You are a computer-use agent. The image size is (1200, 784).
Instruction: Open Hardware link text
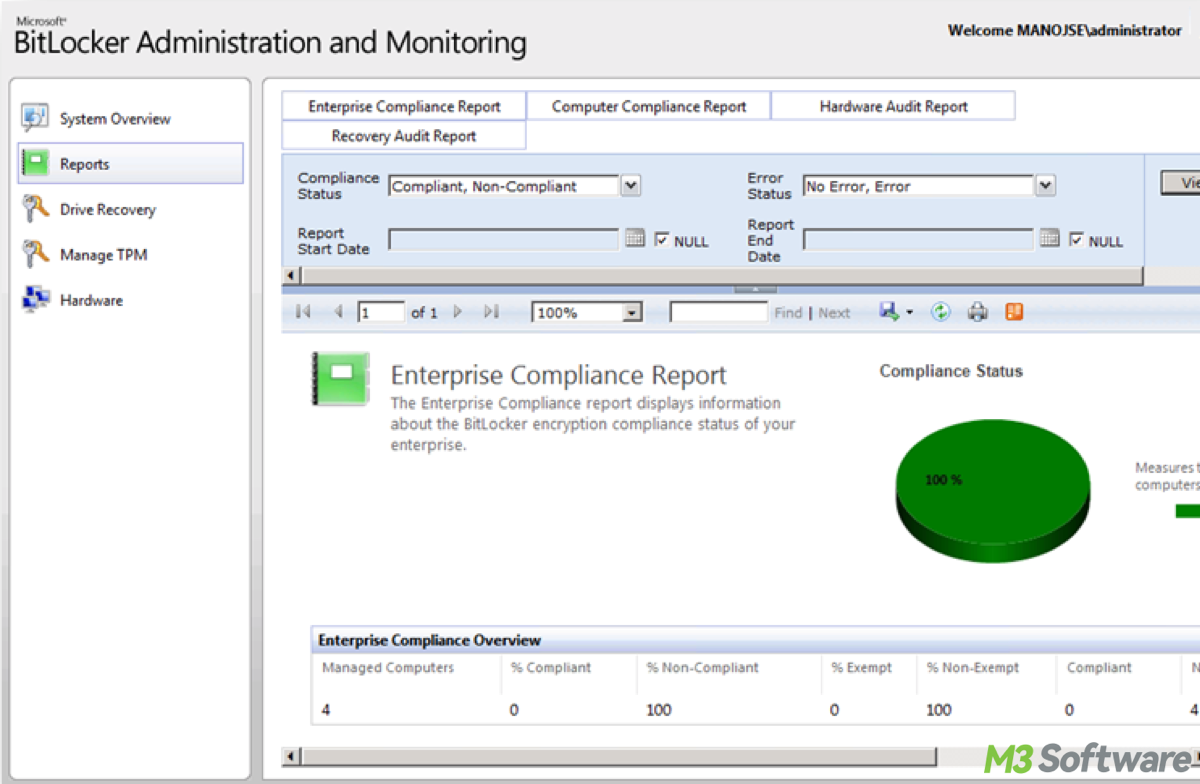point(91,300)
